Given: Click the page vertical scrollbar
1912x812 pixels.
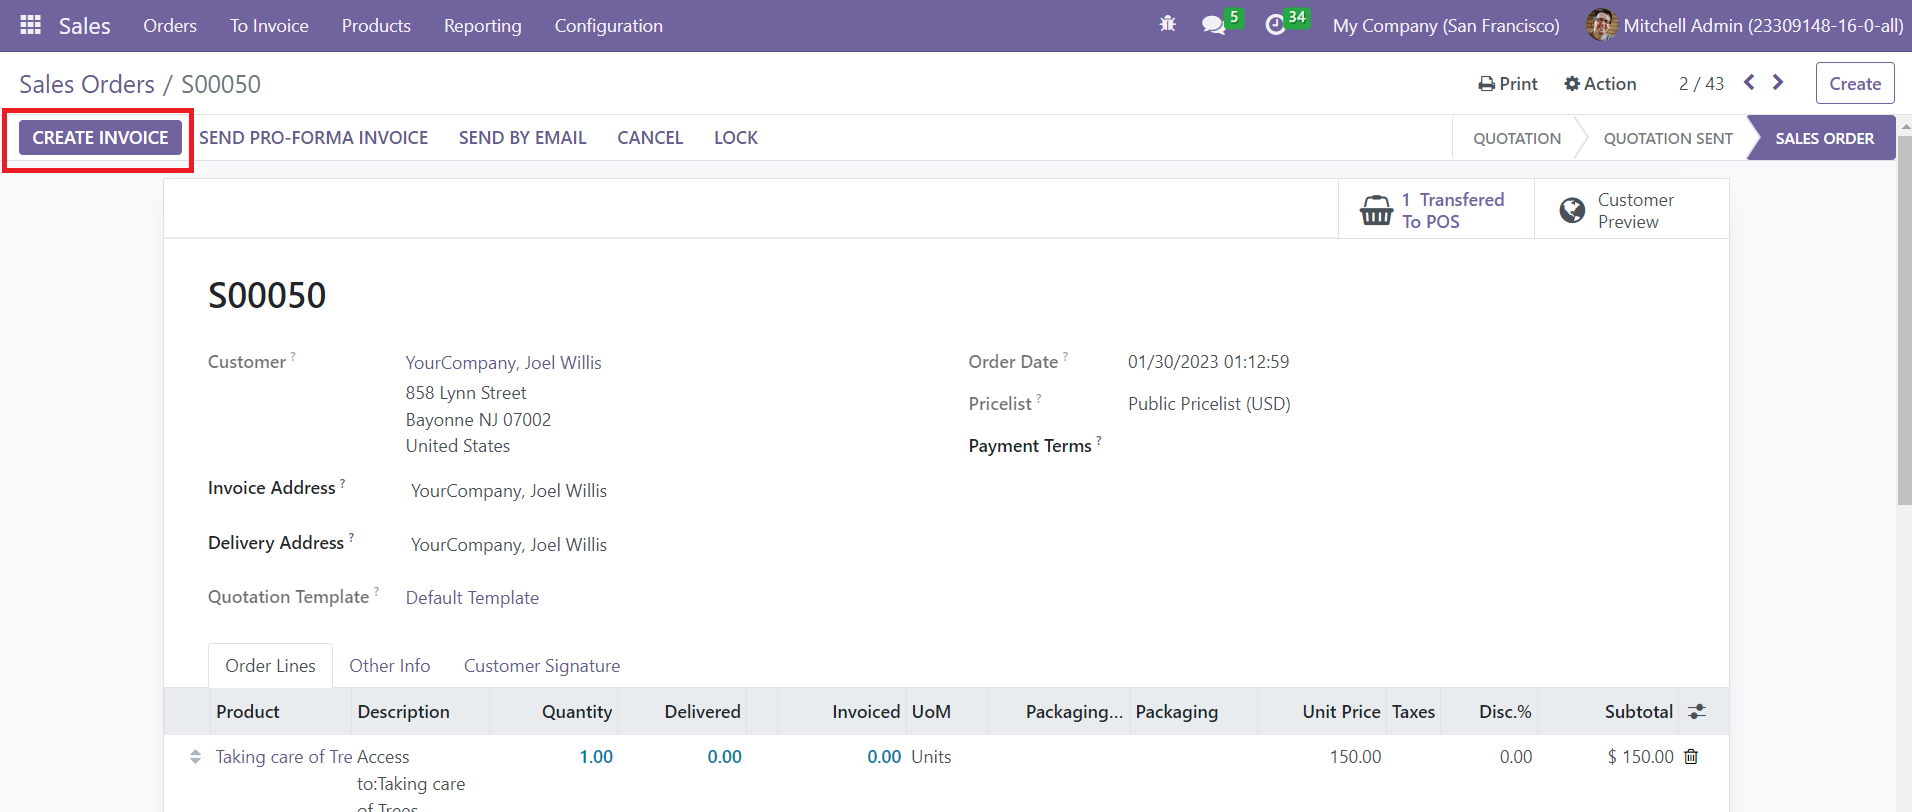Looking at the screenshot, I should [1904, 320].
